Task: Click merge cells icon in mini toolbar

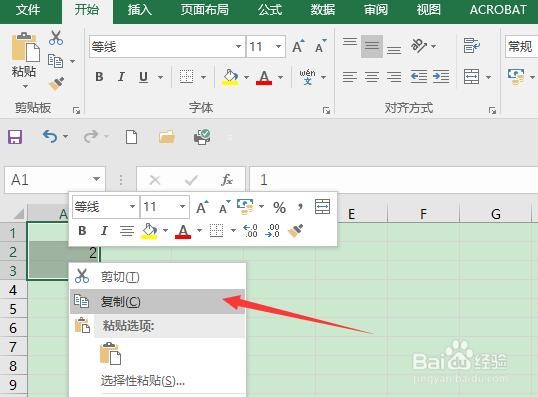Action: tap(323, 207)
